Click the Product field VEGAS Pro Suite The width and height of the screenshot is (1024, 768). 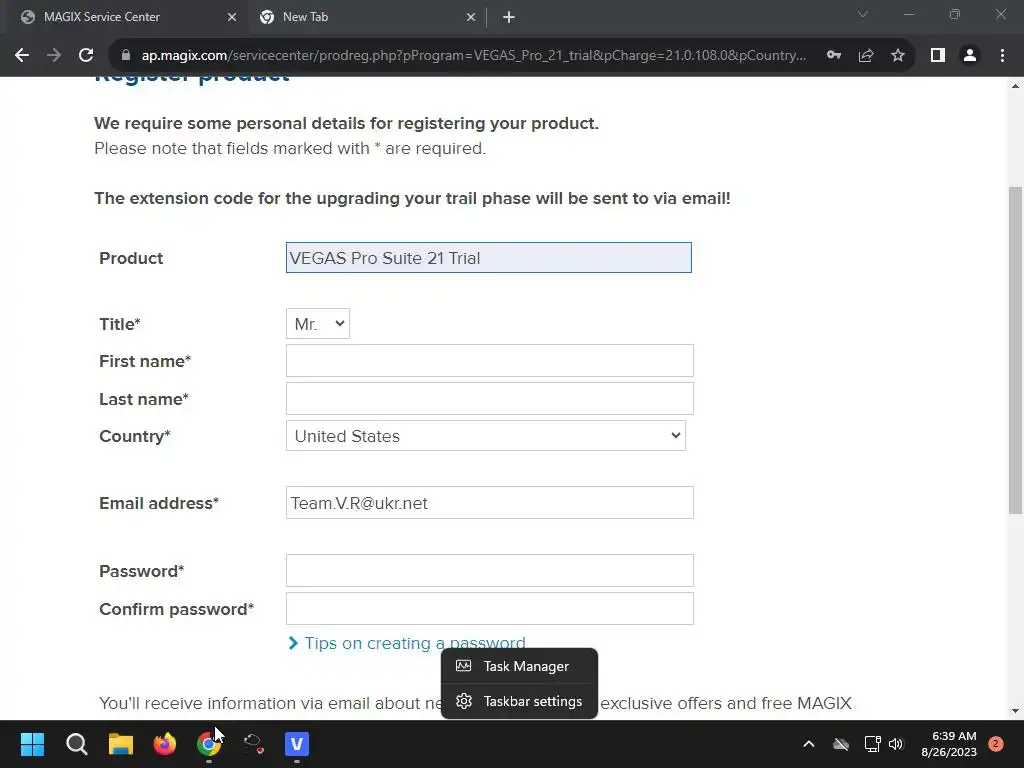click(x=488, y=258)
